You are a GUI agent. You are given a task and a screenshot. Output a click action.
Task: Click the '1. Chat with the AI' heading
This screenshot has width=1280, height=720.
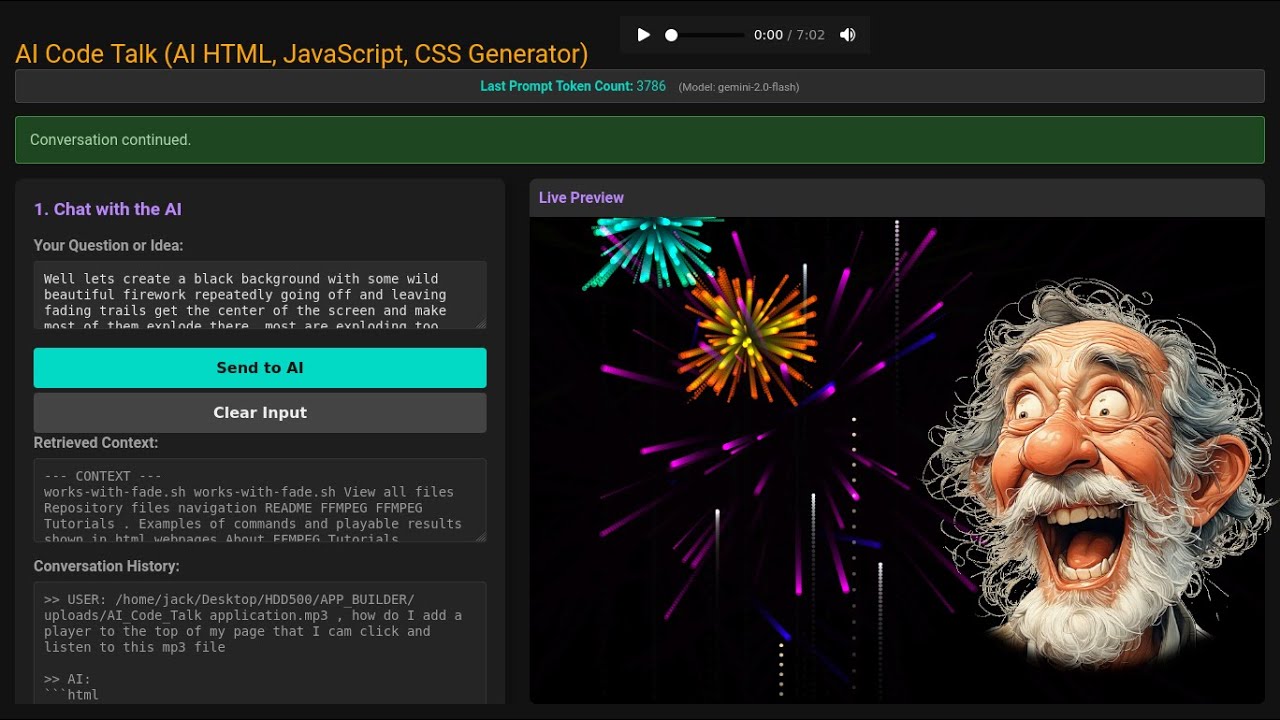tap(108, 209)
